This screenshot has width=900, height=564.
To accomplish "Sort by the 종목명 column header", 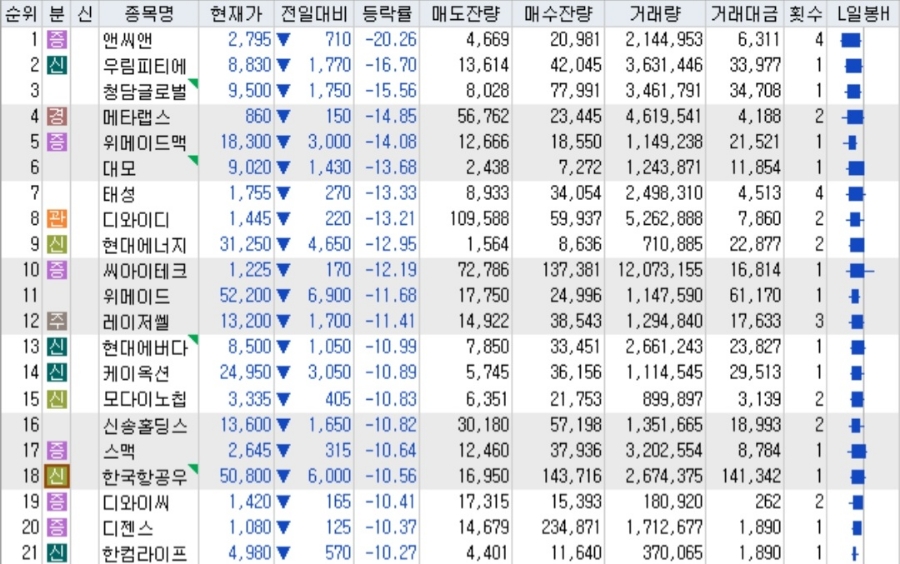I will (149, 13).
